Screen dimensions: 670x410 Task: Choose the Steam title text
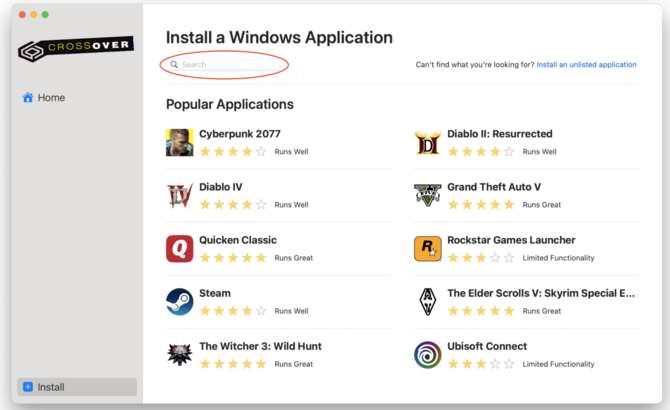(x=215, y=293)
